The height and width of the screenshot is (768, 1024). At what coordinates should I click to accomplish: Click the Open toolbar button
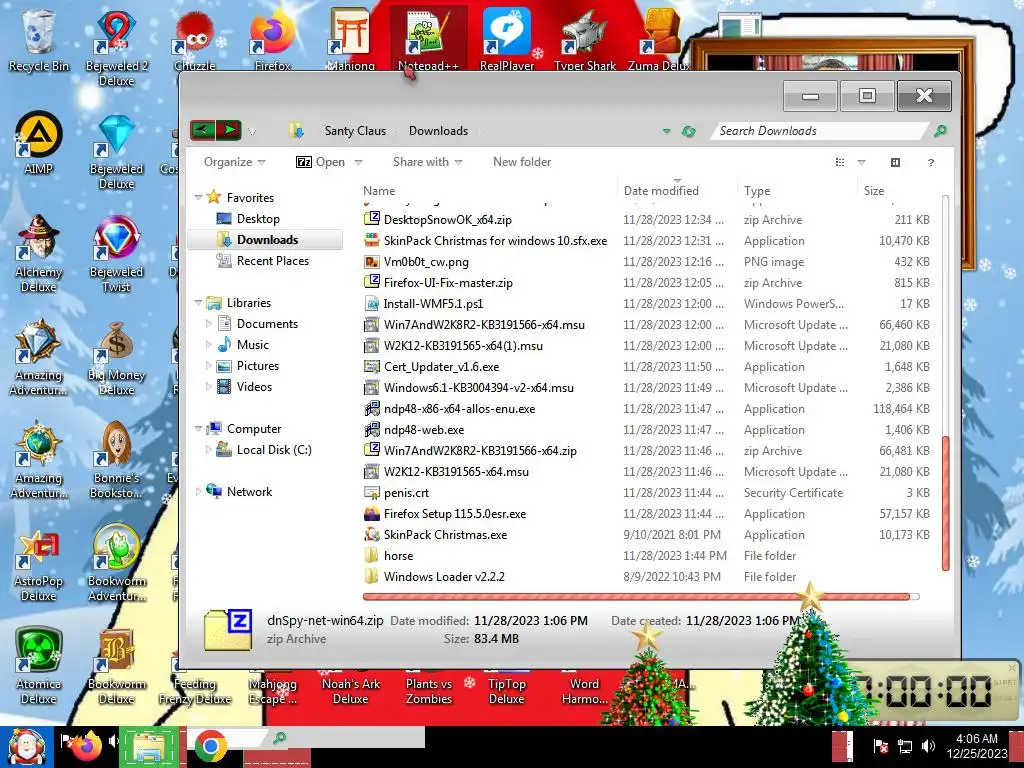[x=321, y=162]
